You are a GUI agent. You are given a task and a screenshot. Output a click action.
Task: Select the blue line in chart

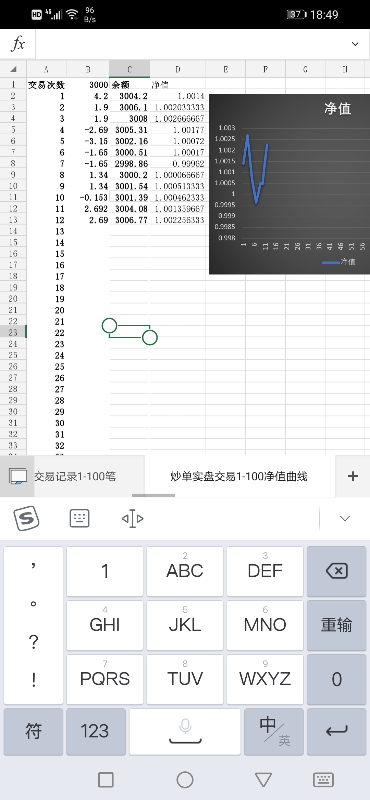pyautogui.click(x=256, y=168)
